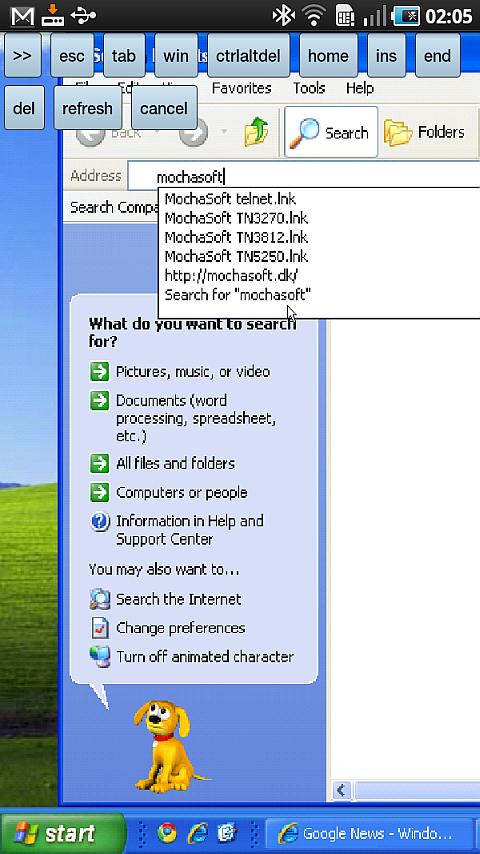
Task: Click the Search the Internet globe icon
Action: (99, 600)
